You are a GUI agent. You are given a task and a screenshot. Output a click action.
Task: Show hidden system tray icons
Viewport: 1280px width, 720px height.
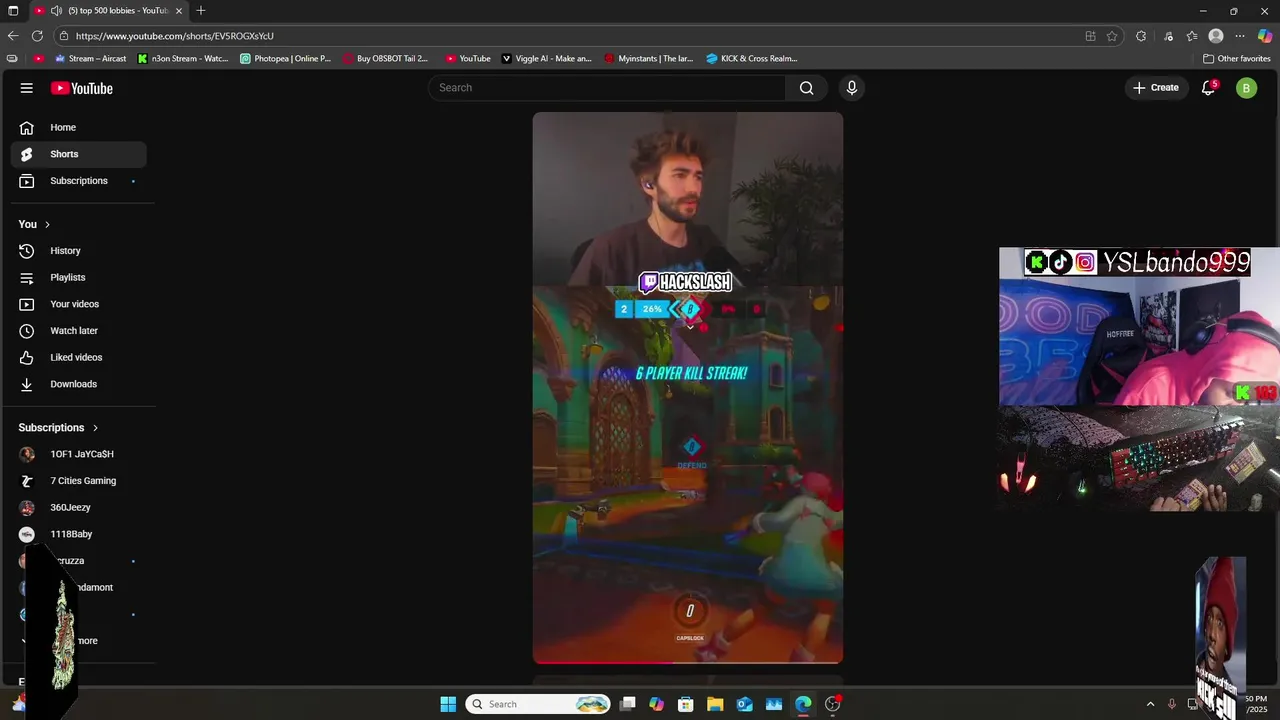pyautogui.click(x=1150, y=704)
